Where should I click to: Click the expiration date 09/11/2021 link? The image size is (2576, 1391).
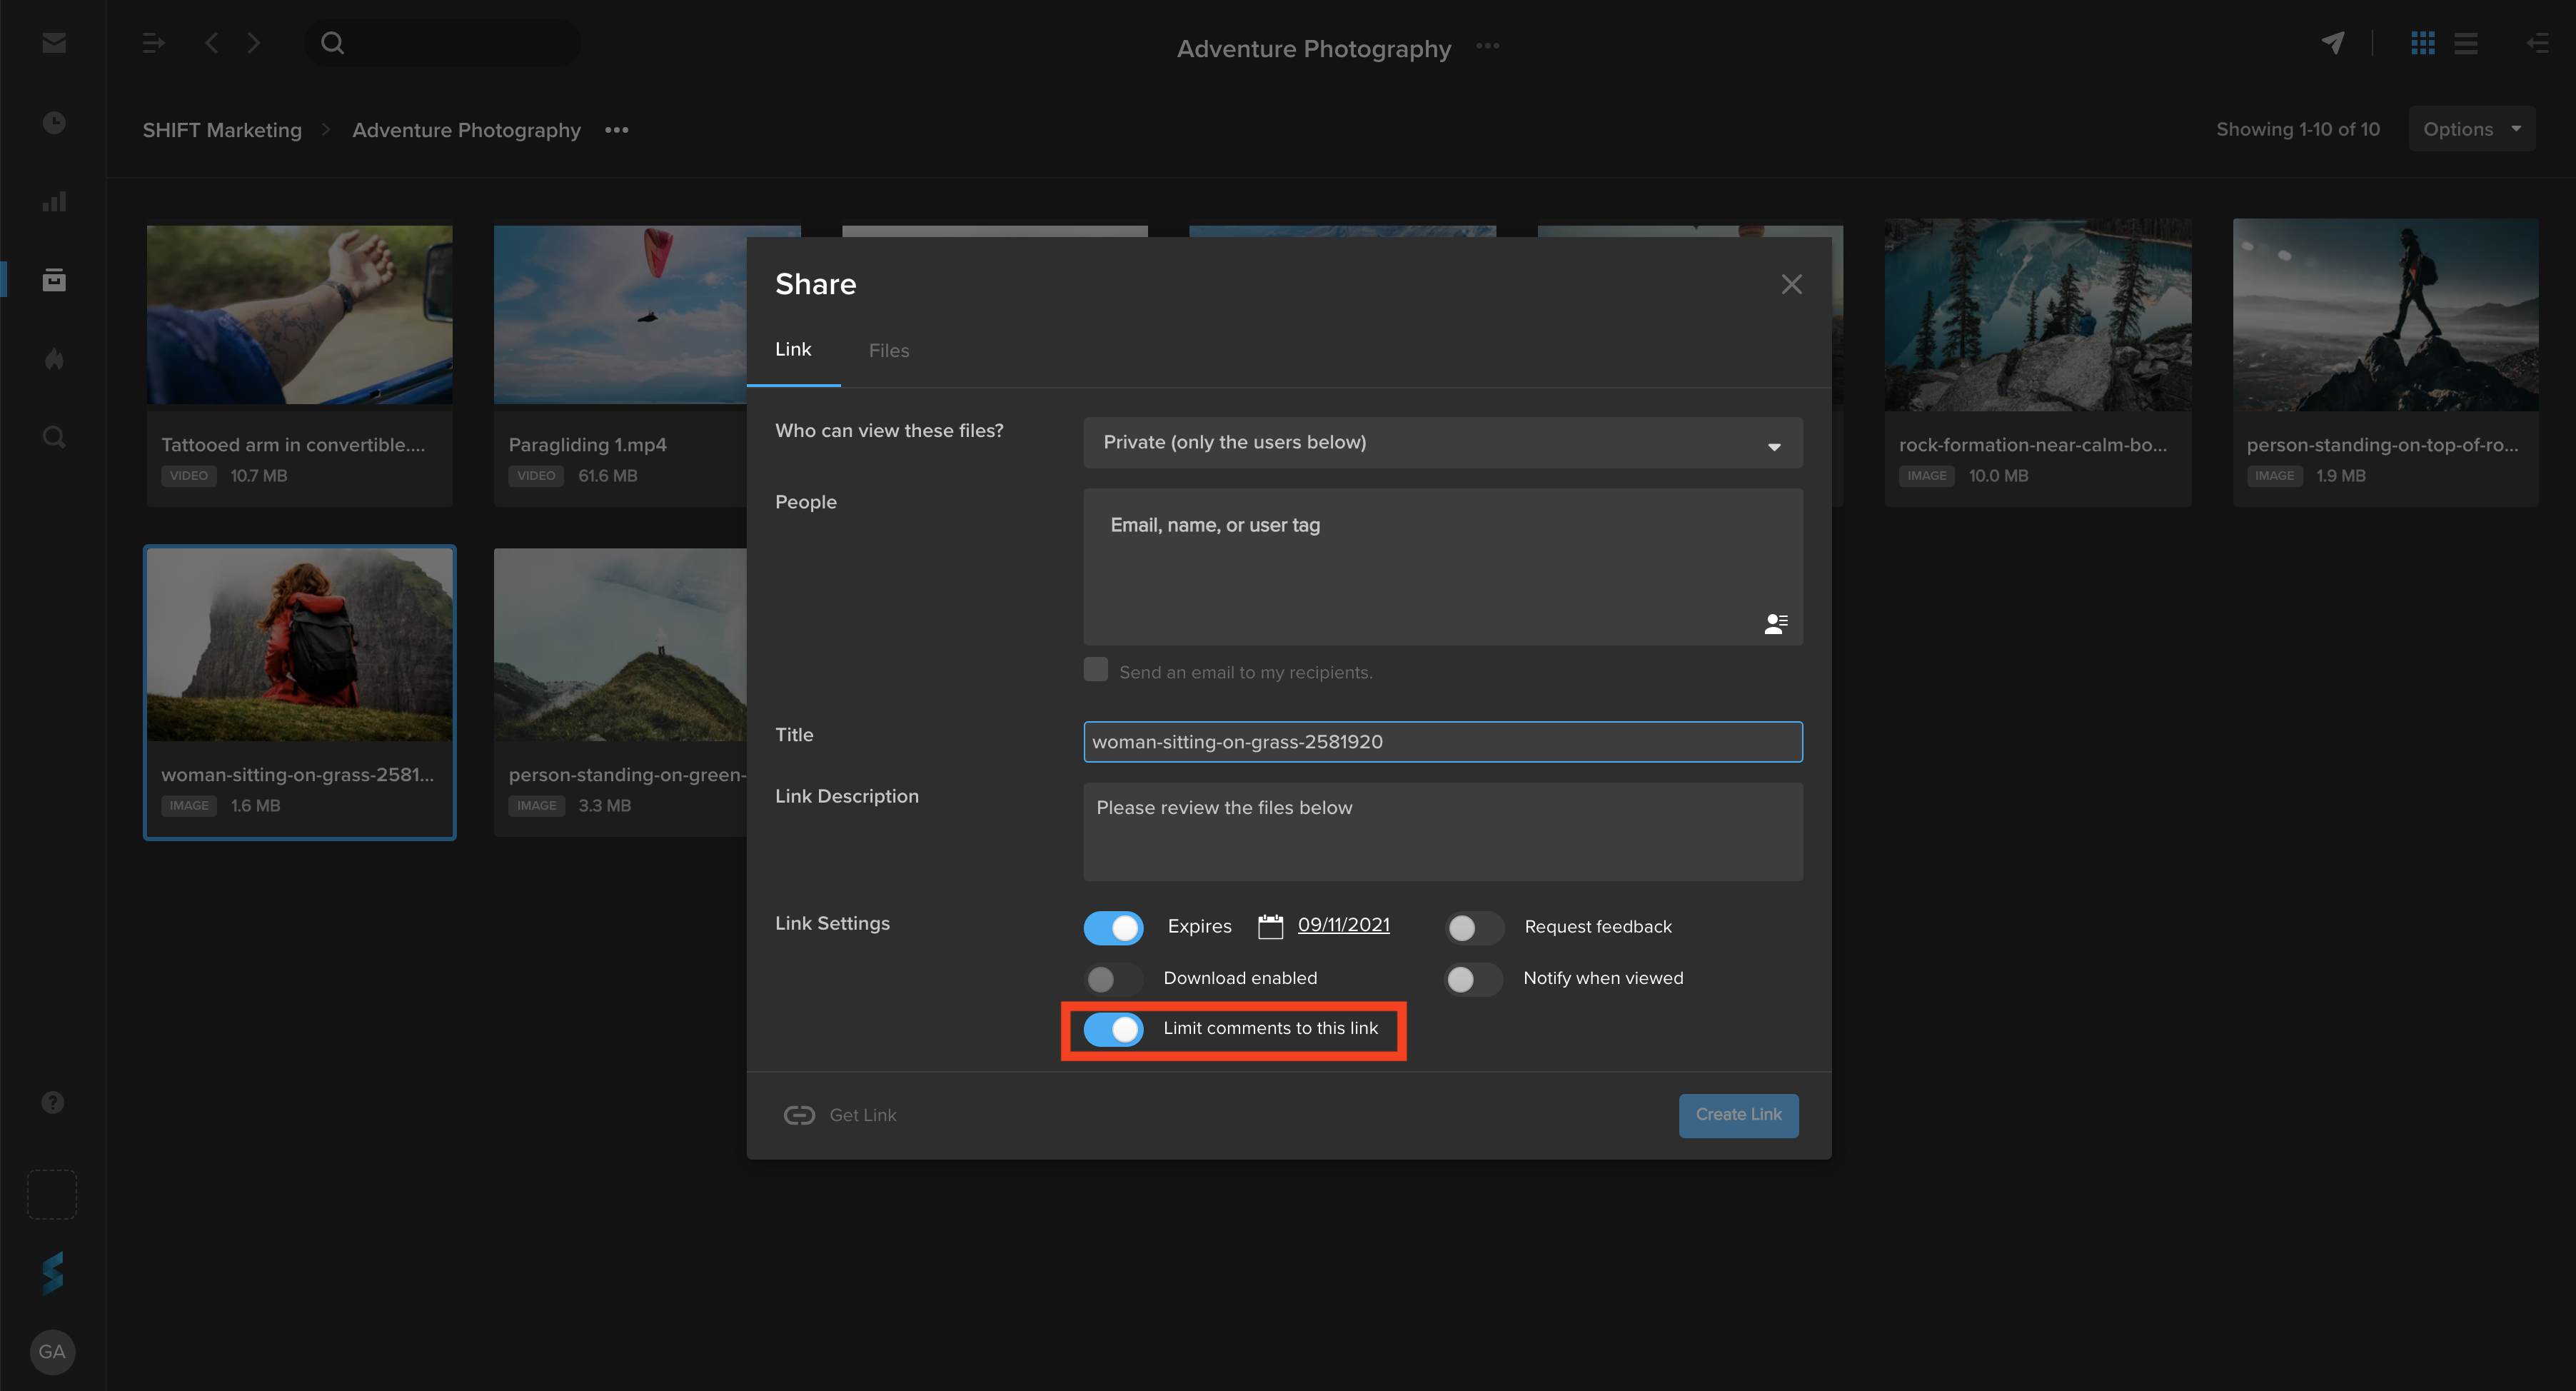point(1343,925)
